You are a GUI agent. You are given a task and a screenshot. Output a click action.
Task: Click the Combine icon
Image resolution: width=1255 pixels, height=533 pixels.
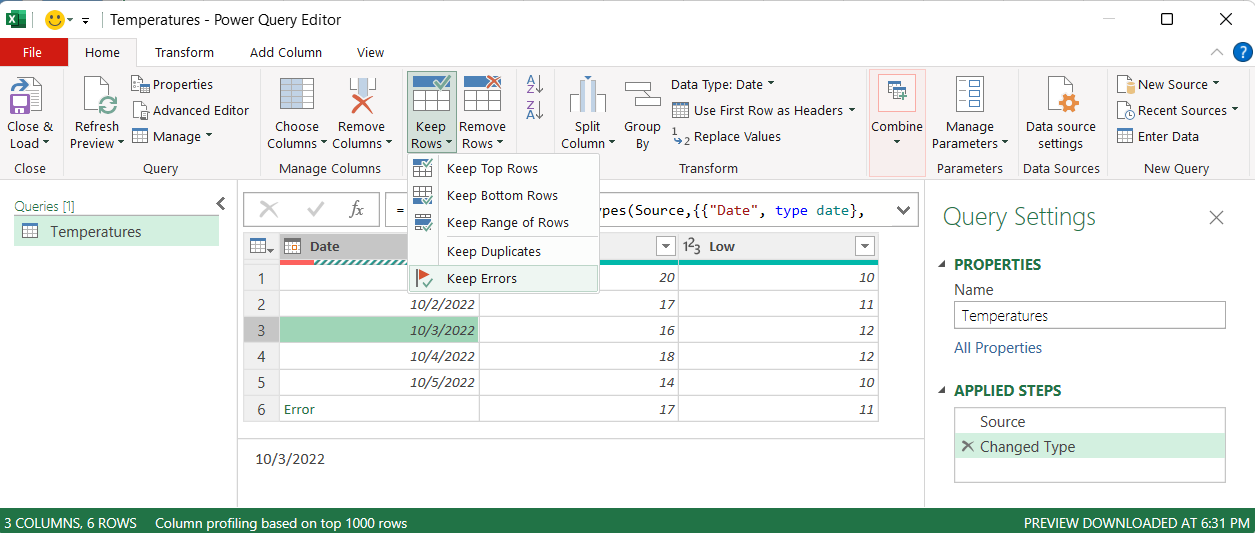tap(897, 93)
